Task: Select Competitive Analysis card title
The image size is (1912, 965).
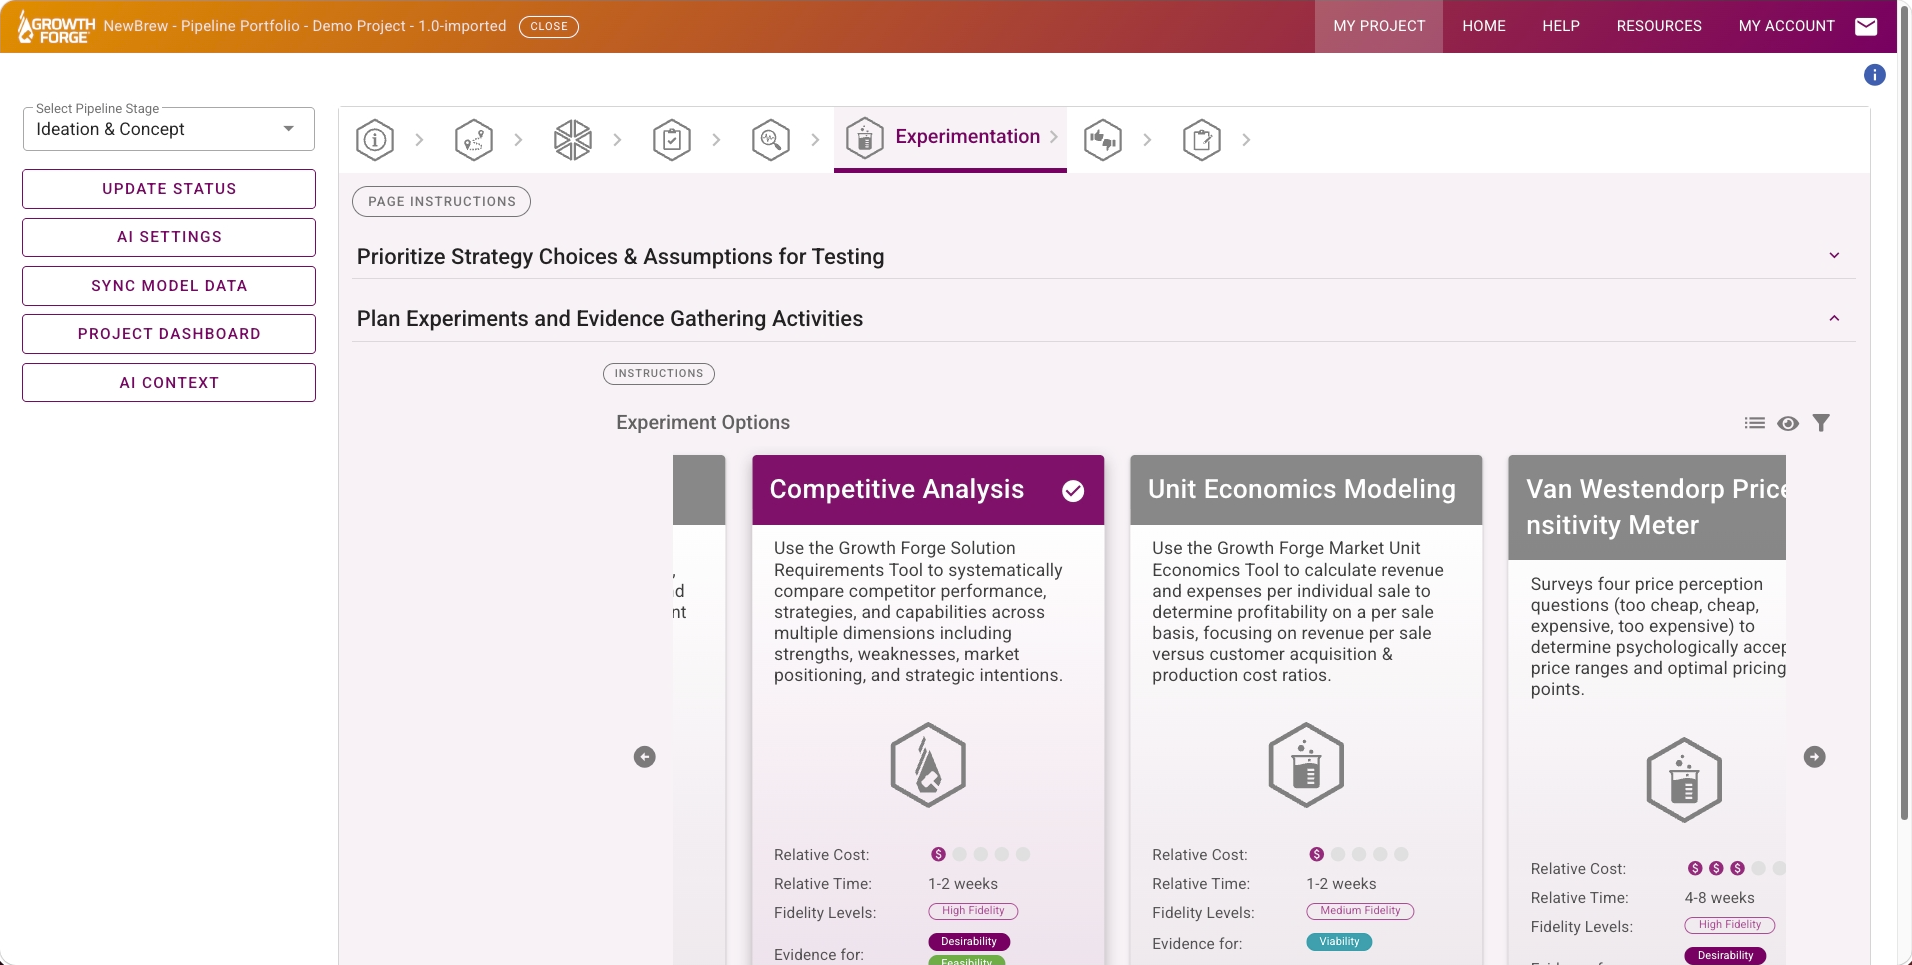Action: (x=897, y=489)
